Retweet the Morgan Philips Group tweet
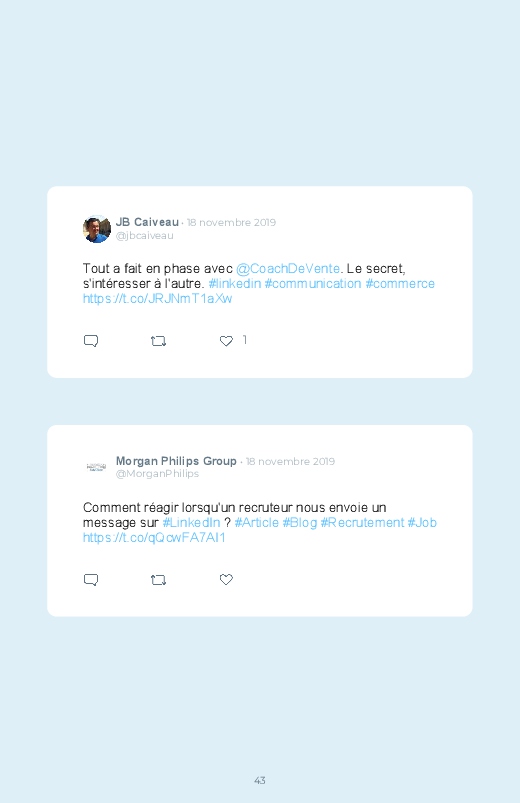The width and height of the screenshot is (520, 803). point(158,580)
